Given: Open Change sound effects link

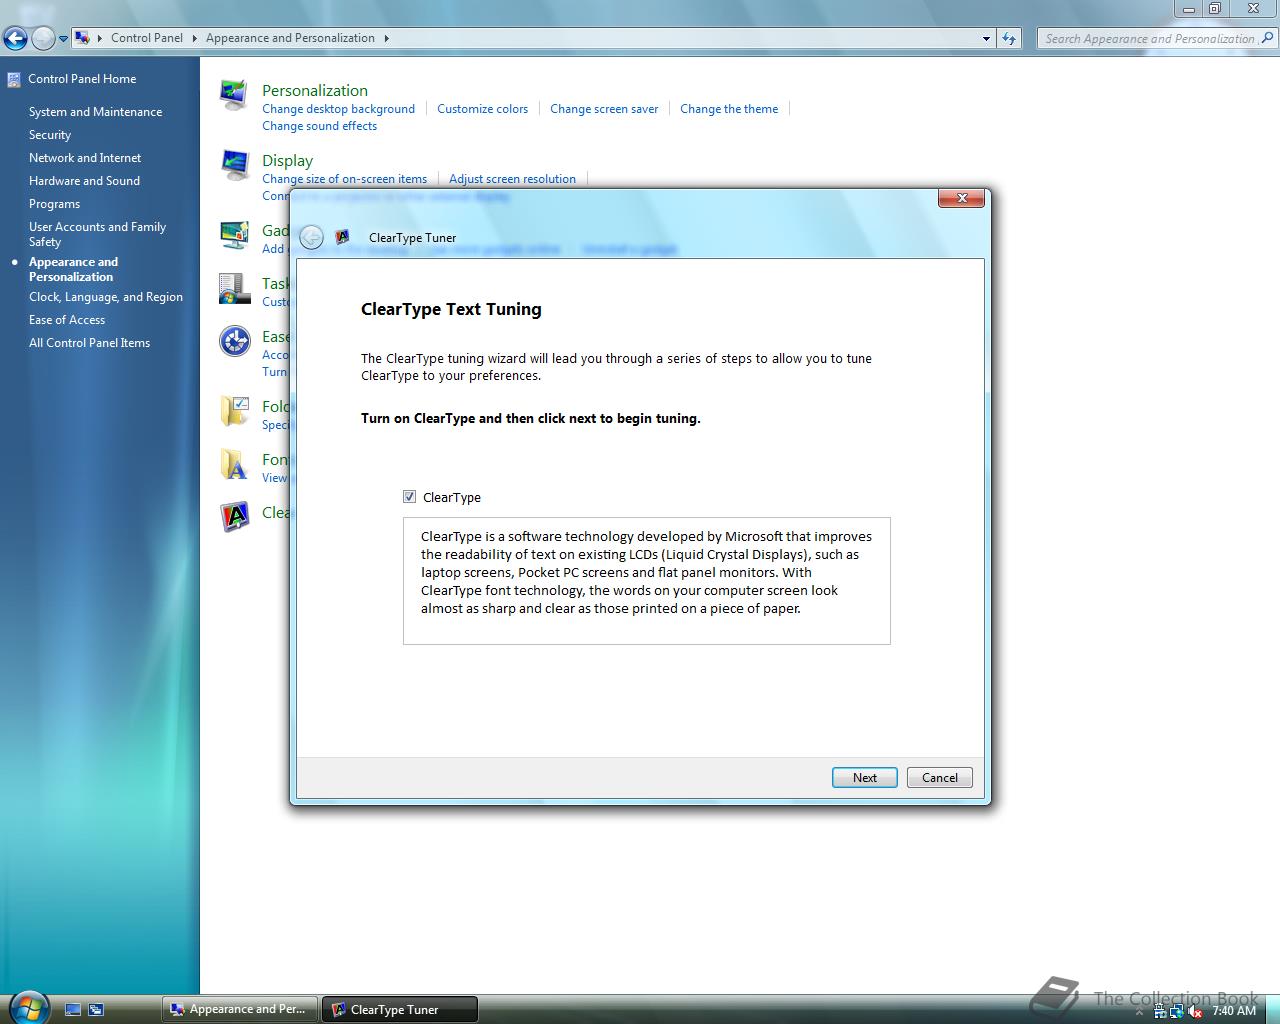Looking at the screenshot, I should pos(319,126).
